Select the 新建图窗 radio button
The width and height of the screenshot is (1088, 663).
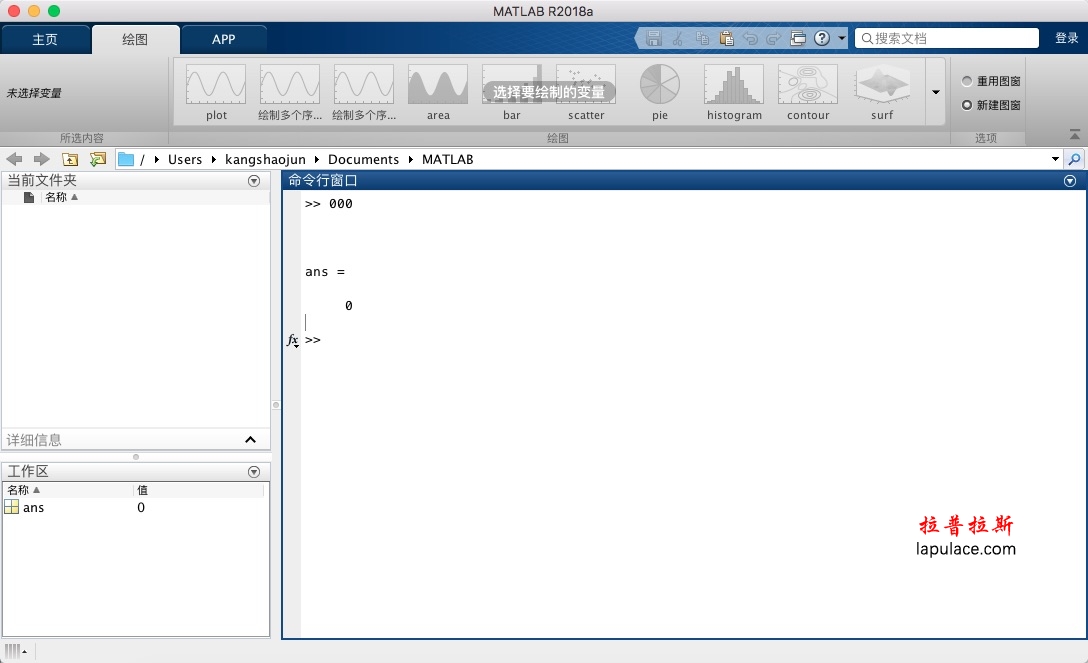(967, 105)
